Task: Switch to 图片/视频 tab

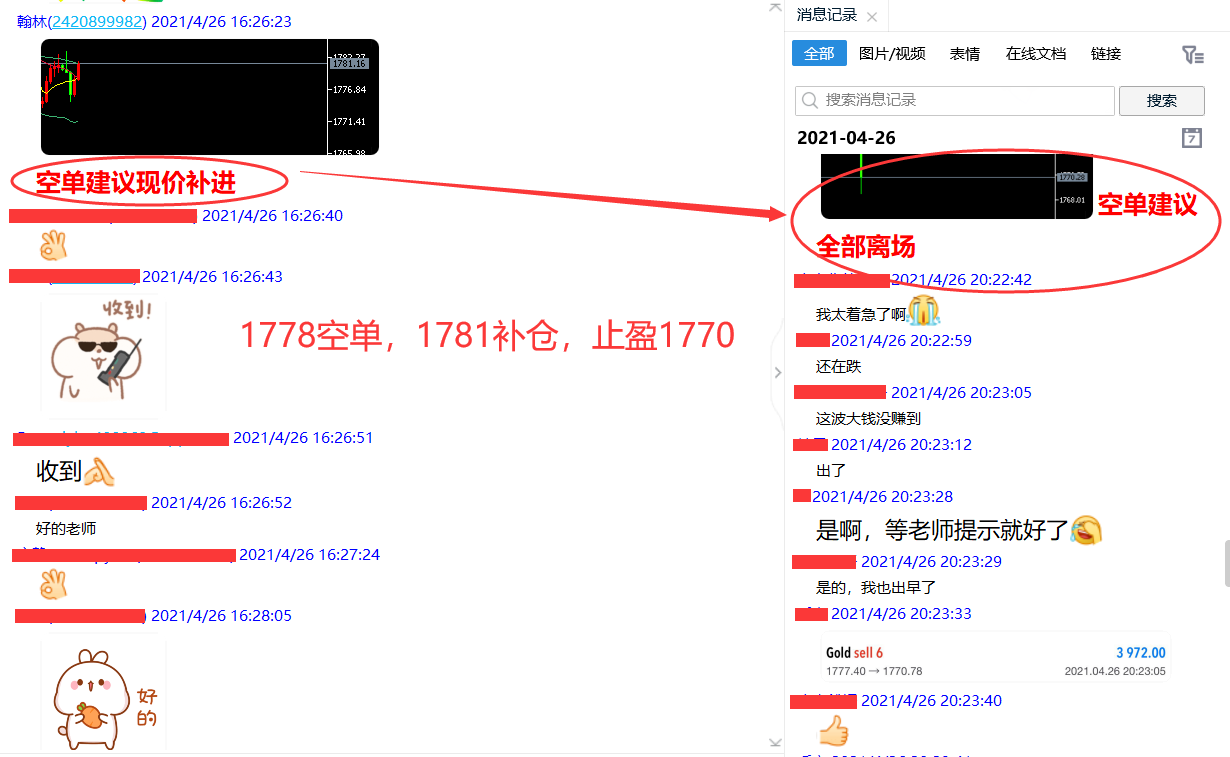Action: pos(892,54)
